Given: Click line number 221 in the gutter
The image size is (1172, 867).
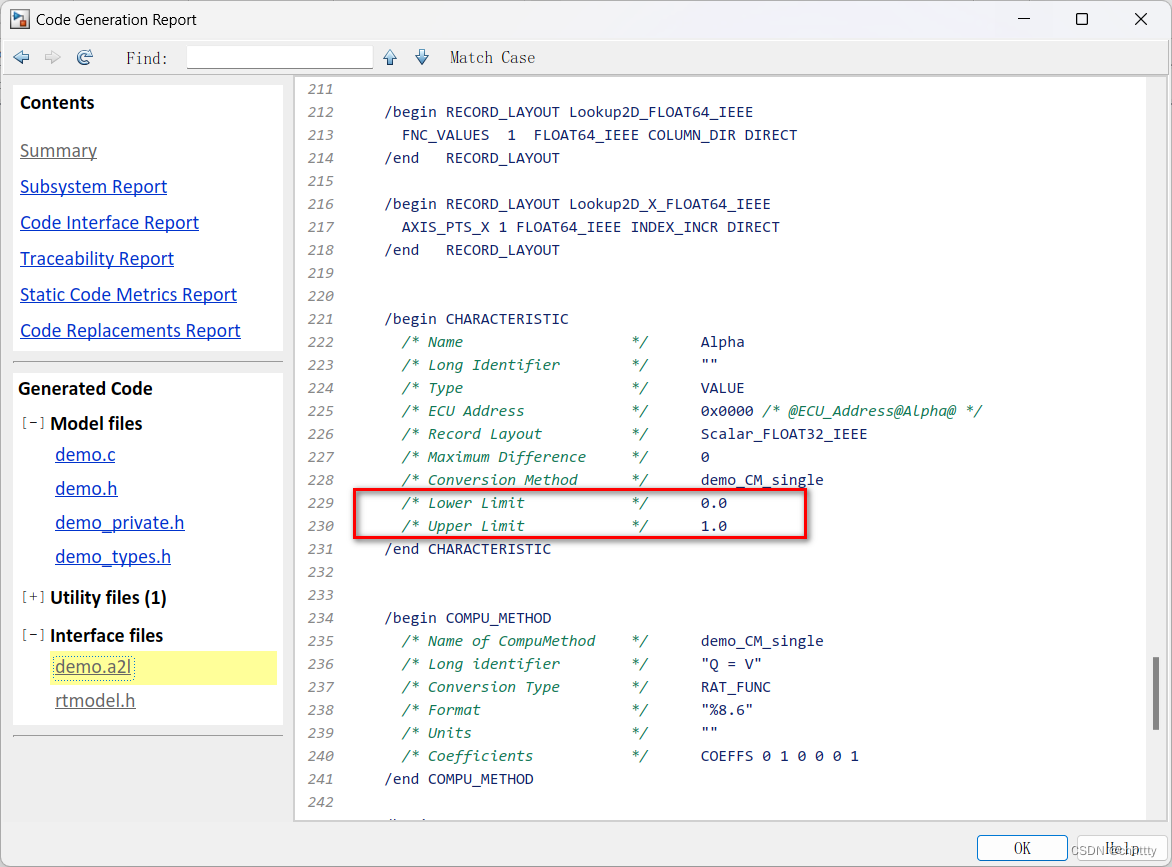Looking at the screenshot, I should coord(320,319).
